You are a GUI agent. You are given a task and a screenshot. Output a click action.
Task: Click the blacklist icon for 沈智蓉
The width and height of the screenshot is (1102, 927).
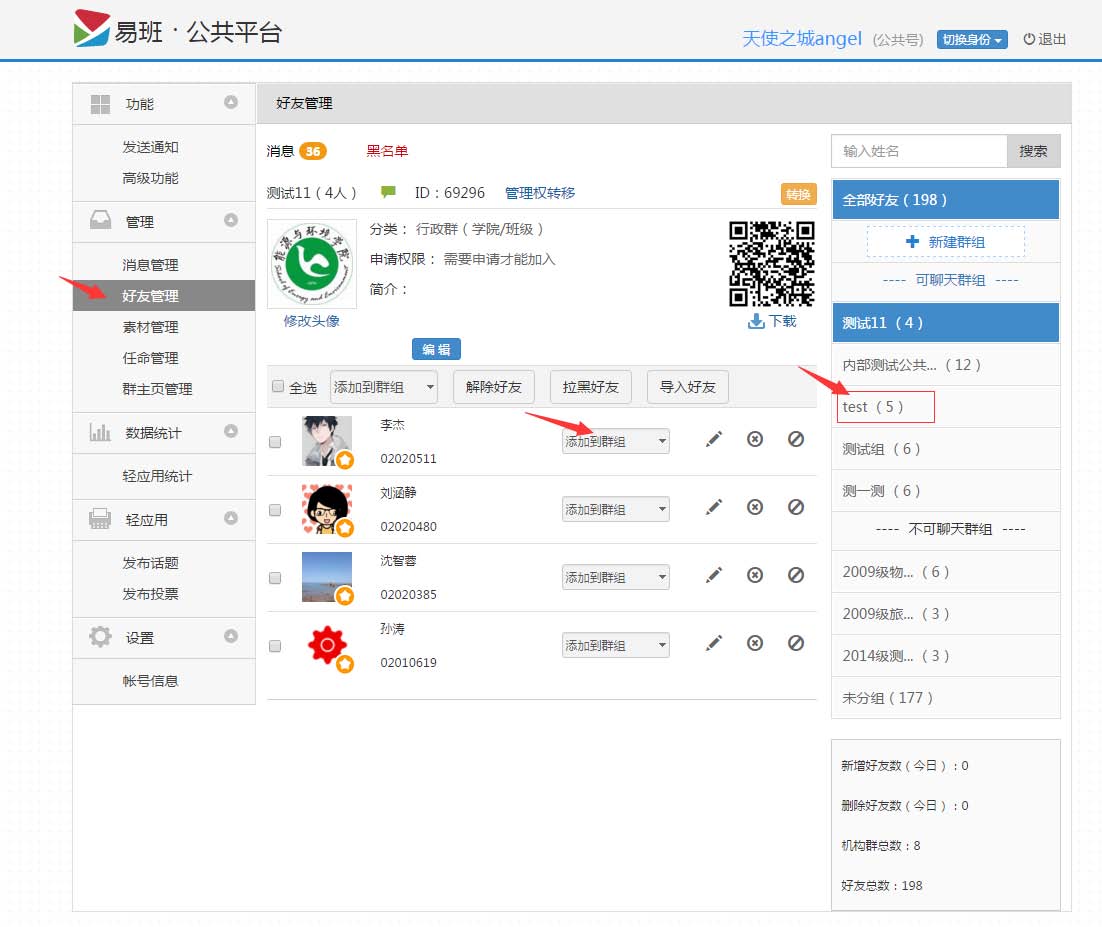[796, 576]
